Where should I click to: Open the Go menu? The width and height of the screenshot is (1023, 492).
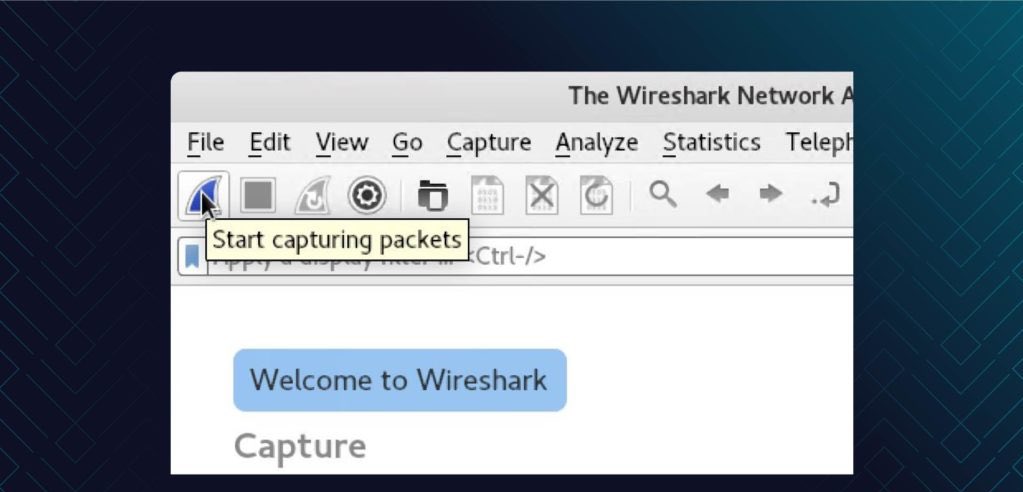[x=407, y=142]
